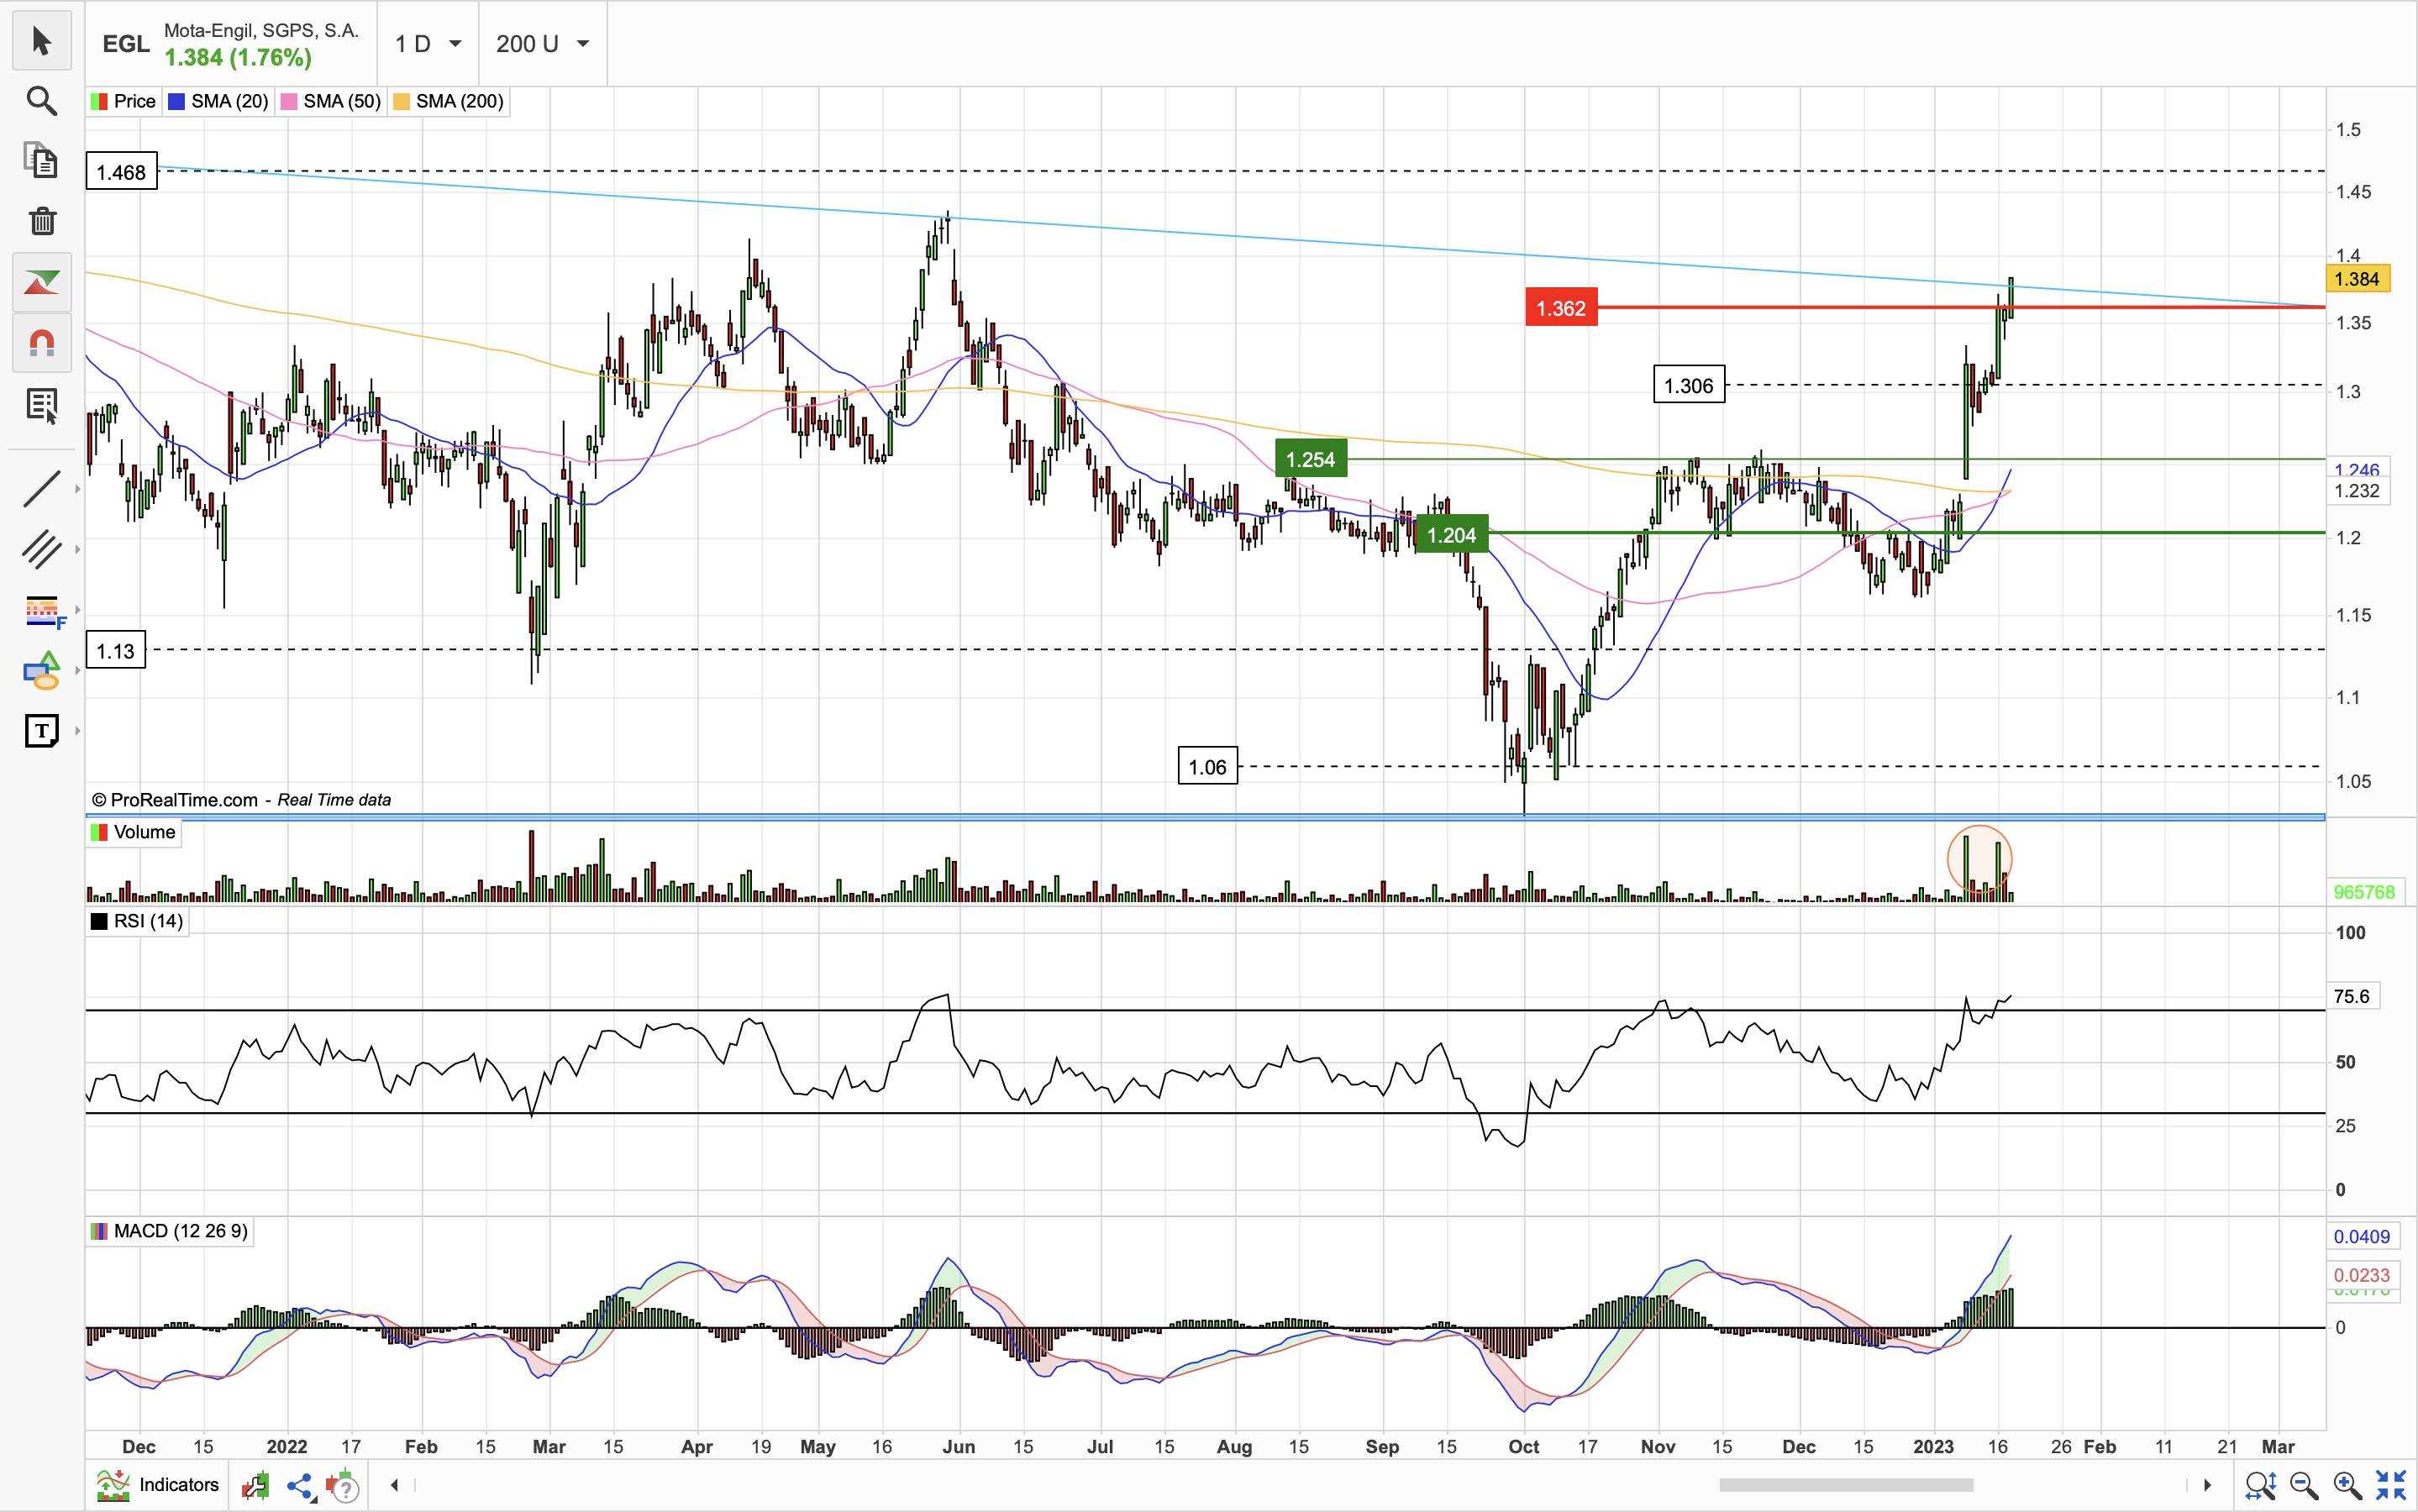Click the share icon in bottom toolbar
Viewport: 2418px width, 1512px height.
pyautogui.click(x=299, y=1487)
